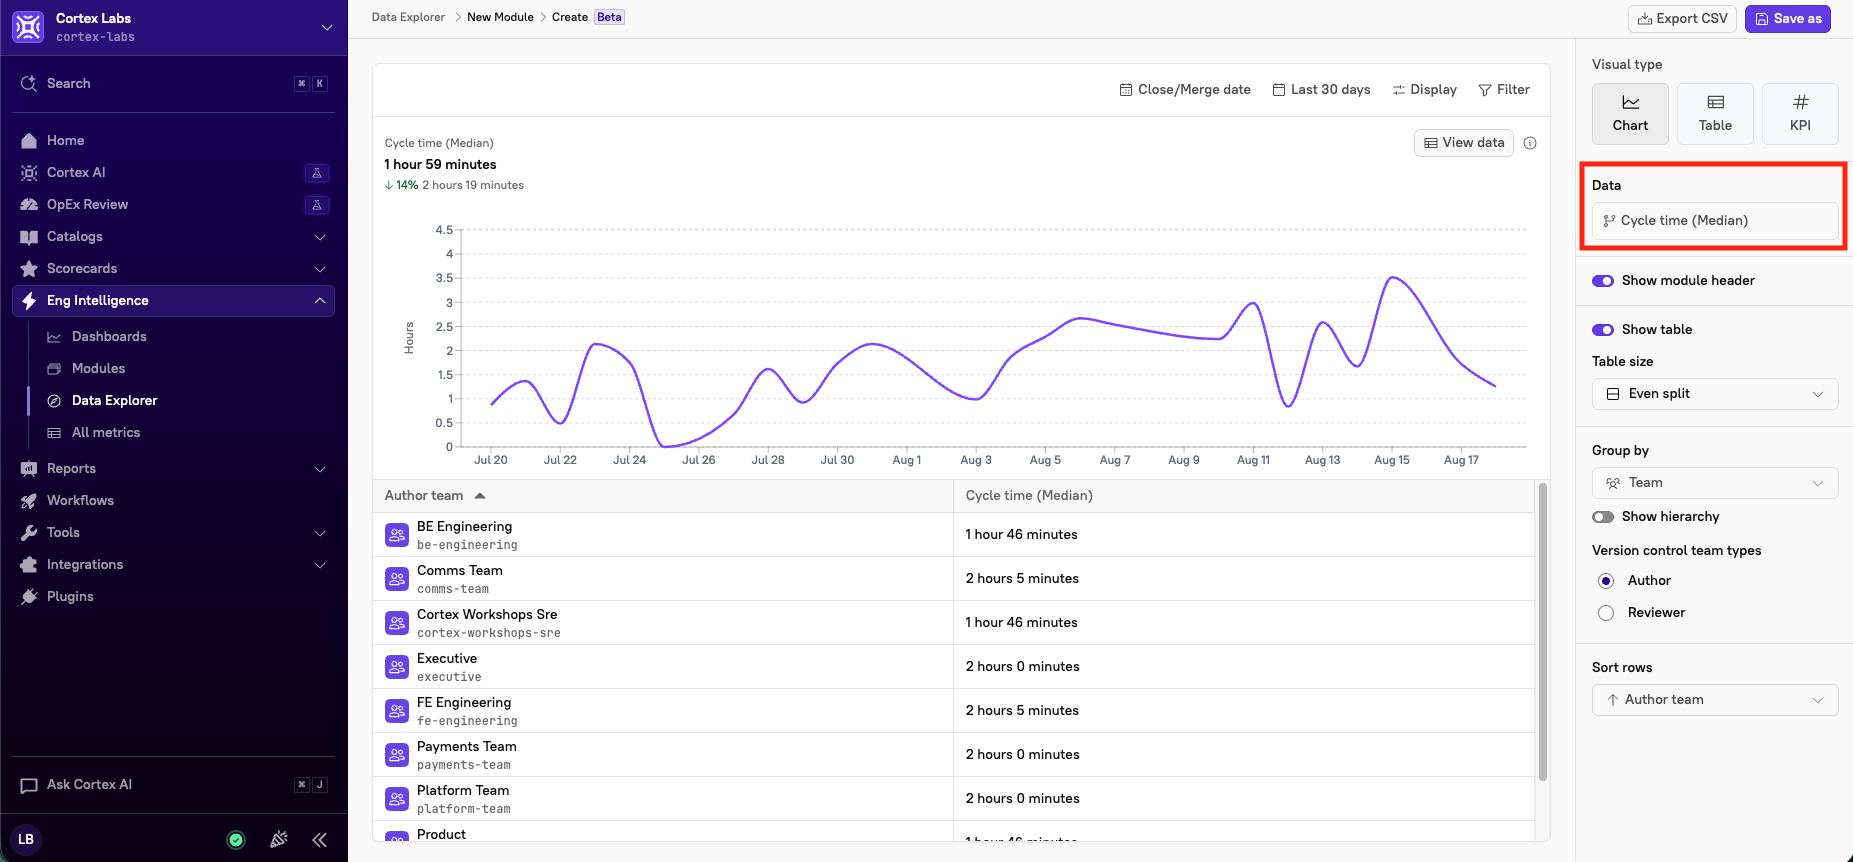The image size is (1853, 862).
Task: Open the Display options
Action: click(1424, 90)
